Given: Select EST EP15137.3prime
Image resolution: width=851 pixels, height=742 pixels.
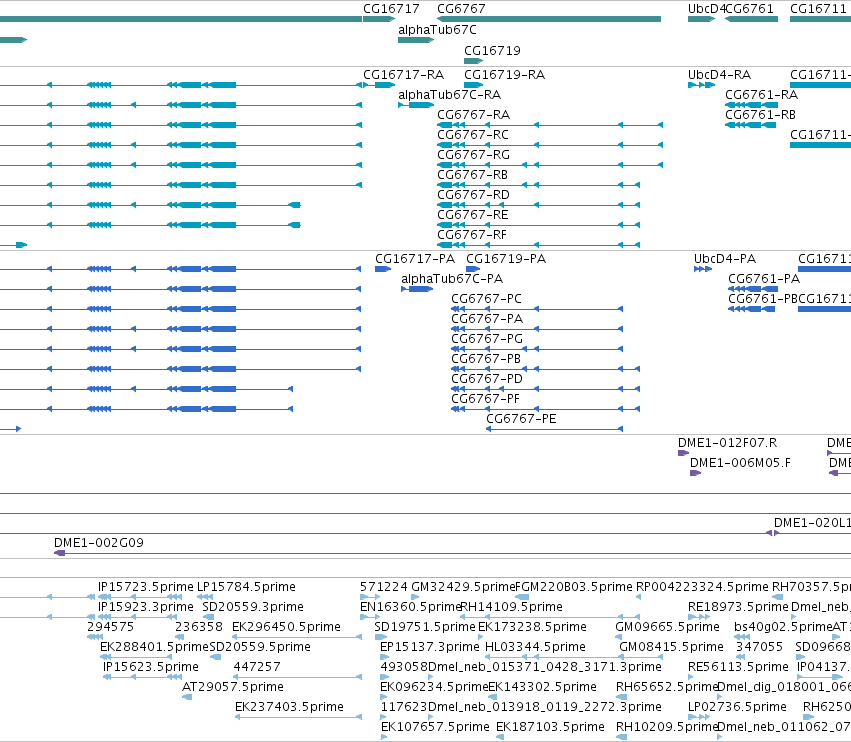Looking at the screenshot, I should click(x=430, y=647).
